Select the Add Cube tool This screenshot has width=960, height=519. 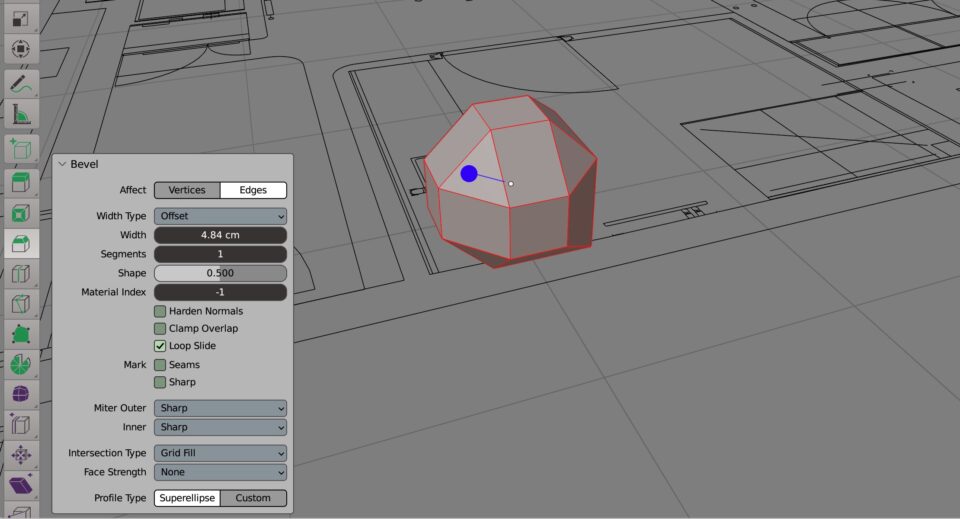pyautogui.click(x=20, y=150)
